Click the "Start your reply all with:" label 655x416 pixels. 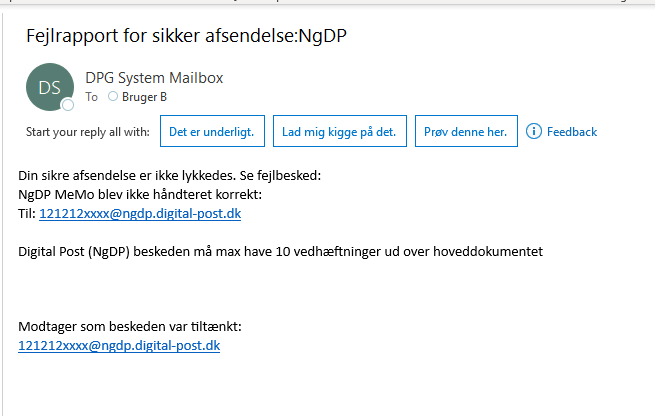click(x=87, y=131)
